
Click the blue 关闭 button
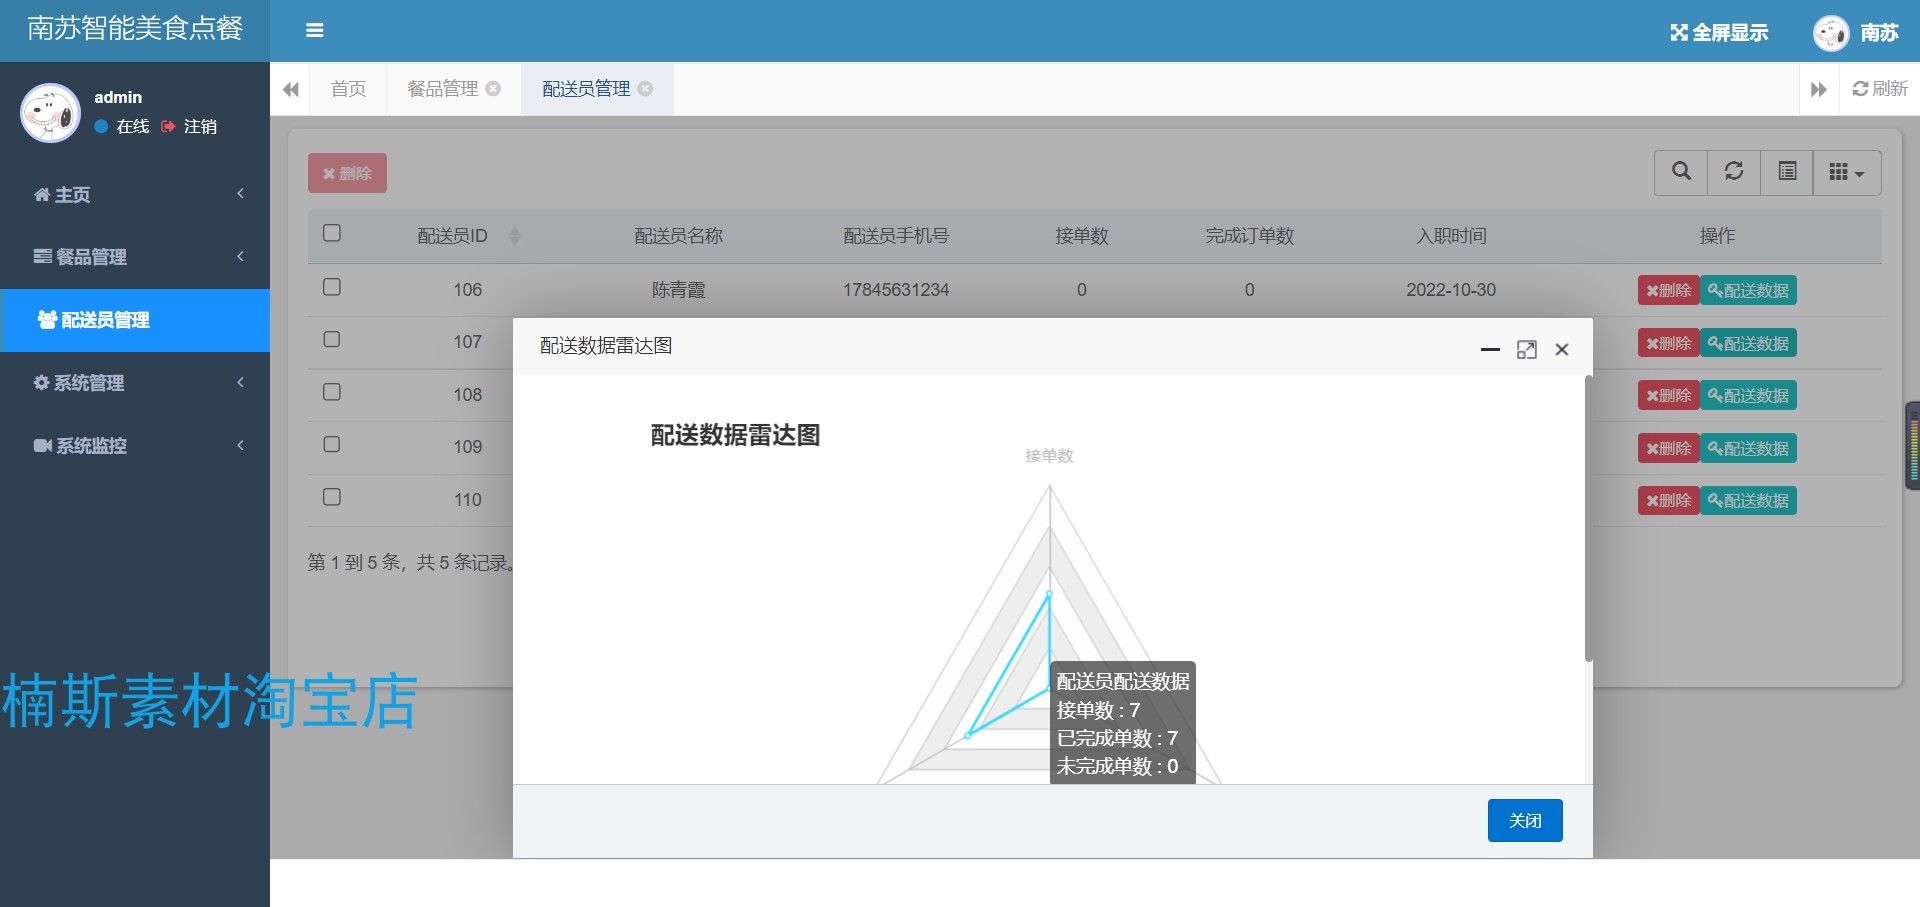tap(1525, 820)
